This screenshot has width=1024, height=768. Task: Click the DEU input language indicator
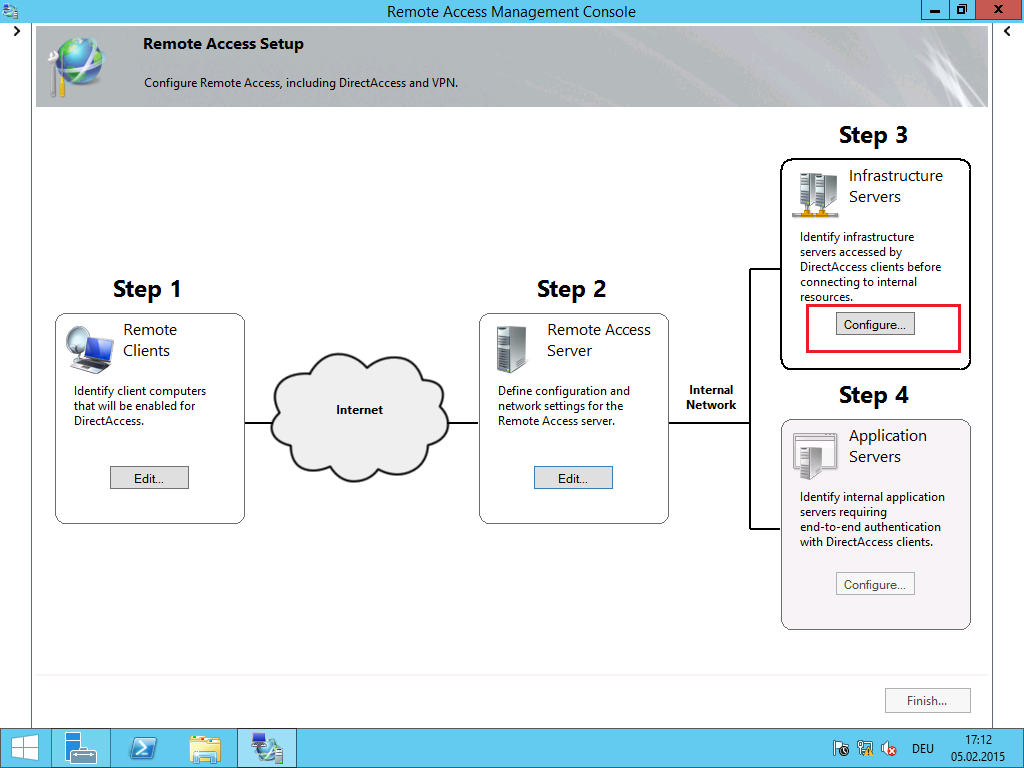(x=923, y=748)
